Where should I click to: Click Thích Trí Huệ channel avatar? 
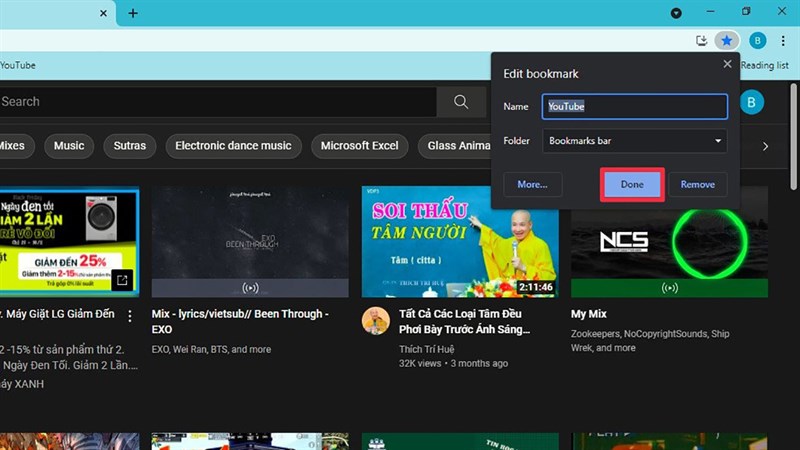(375, 320)
